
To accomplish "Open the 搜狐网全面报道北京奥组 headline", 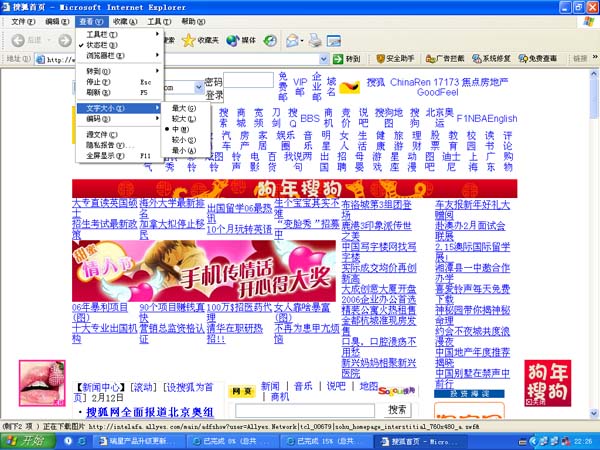I will tap(150, 412).
